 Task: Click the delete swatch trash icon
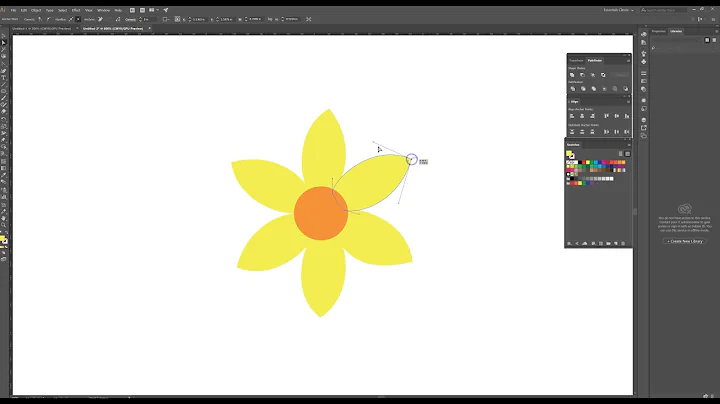(x=623, y=243)
